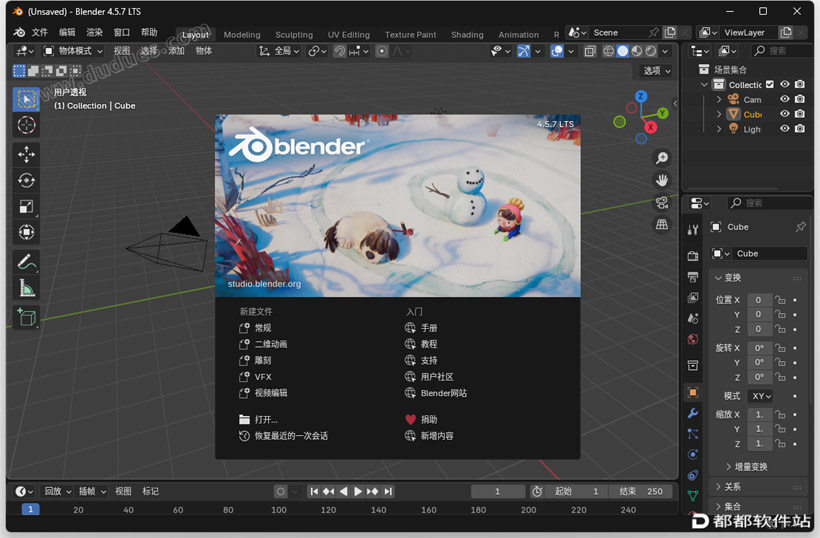This screenshot has height=538, width=820.
Task: Open the Render properties tab
Action: point(693,256)
